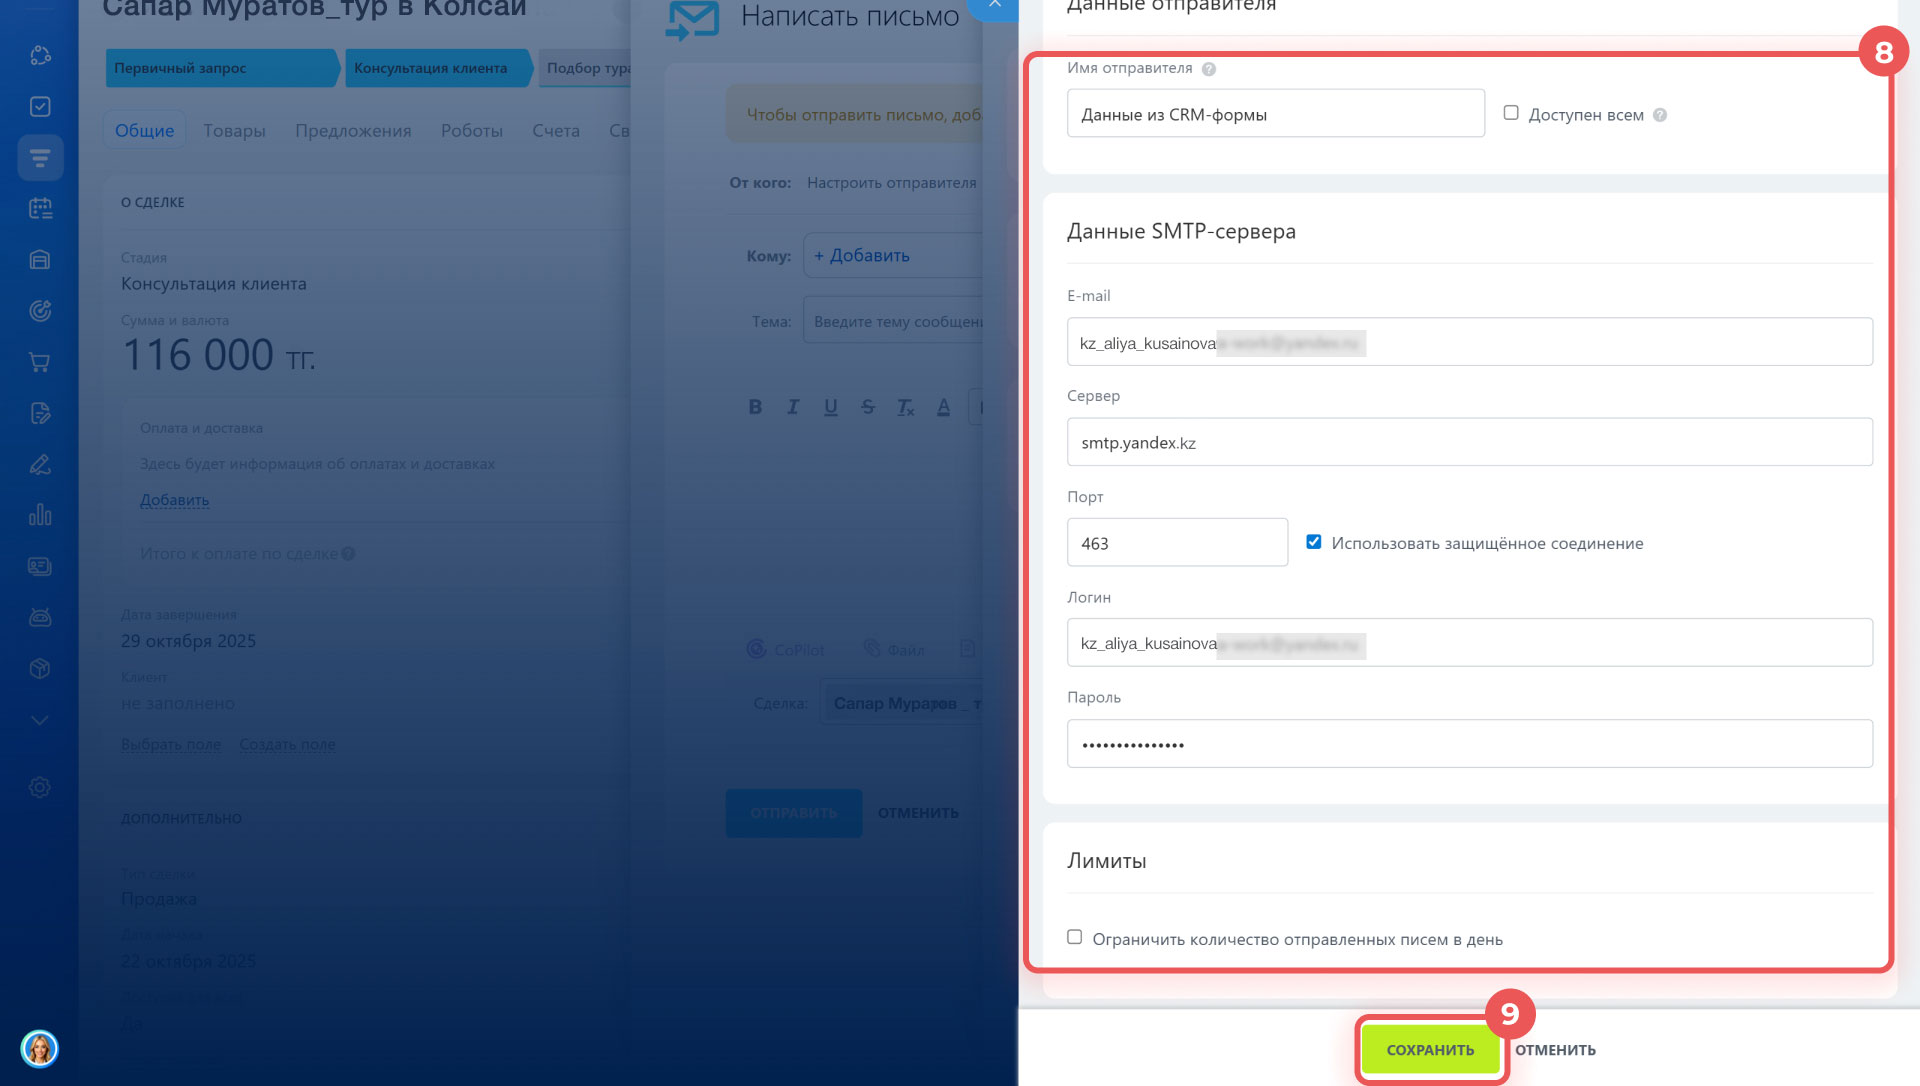Expand the sidebar chevron for more items
1920x1086 pixels.
[x=40, y=720]
